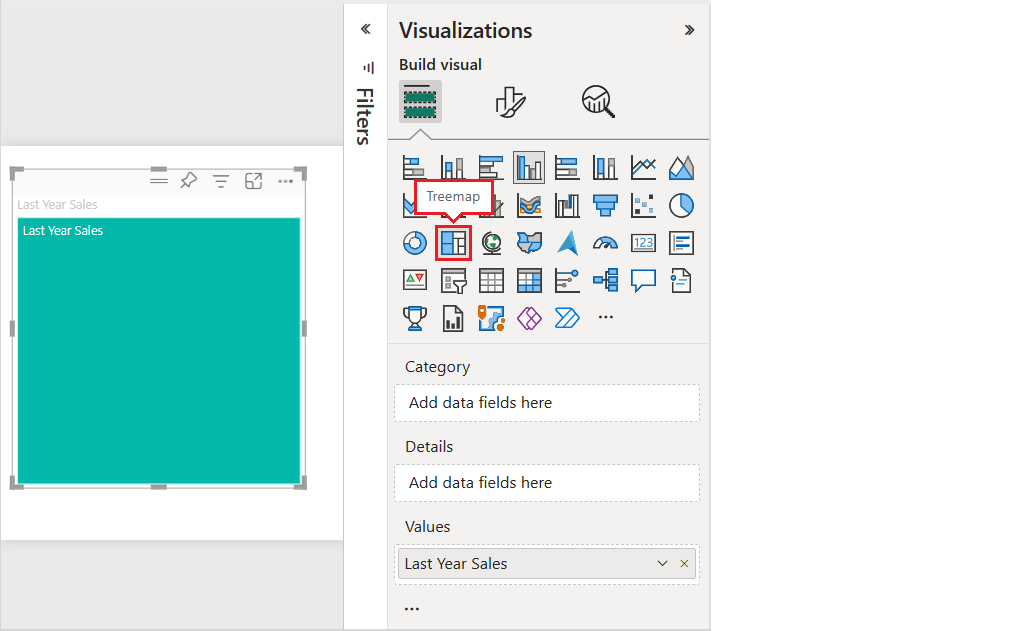This screenshot has width=1031, height=631.
Task: Pick the Gauge visualization icon
Action: pyautogui.click(x=605, y=242)
